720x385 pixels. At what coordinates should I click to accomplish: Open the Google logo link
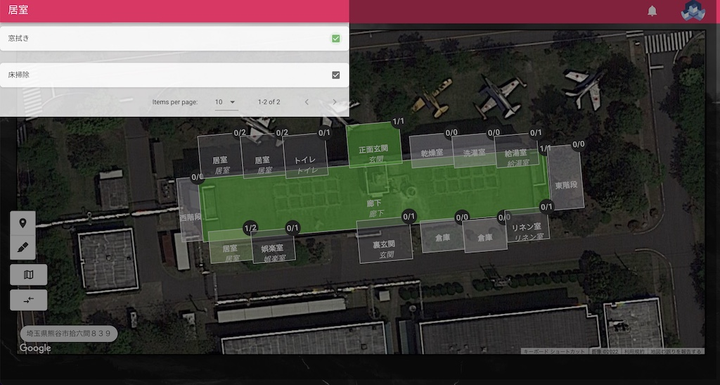(x=35, y=348)
